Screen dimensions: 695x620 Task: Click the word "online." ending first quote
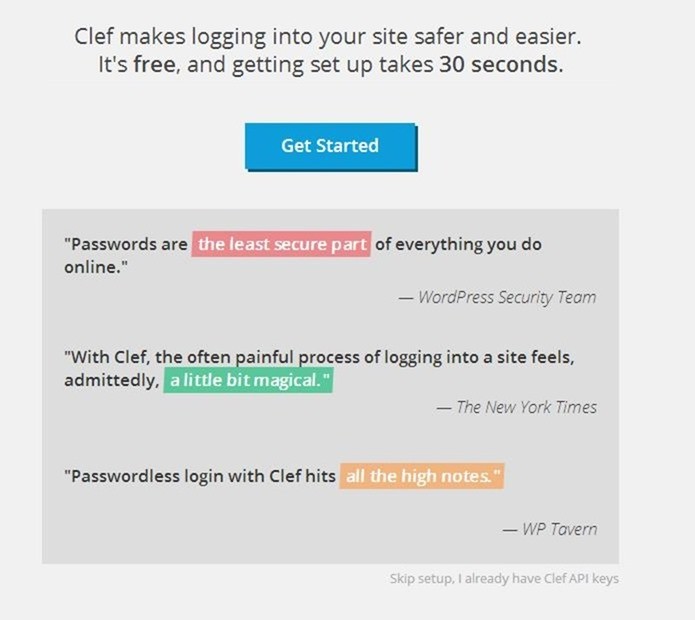click(x=96, y=267)
